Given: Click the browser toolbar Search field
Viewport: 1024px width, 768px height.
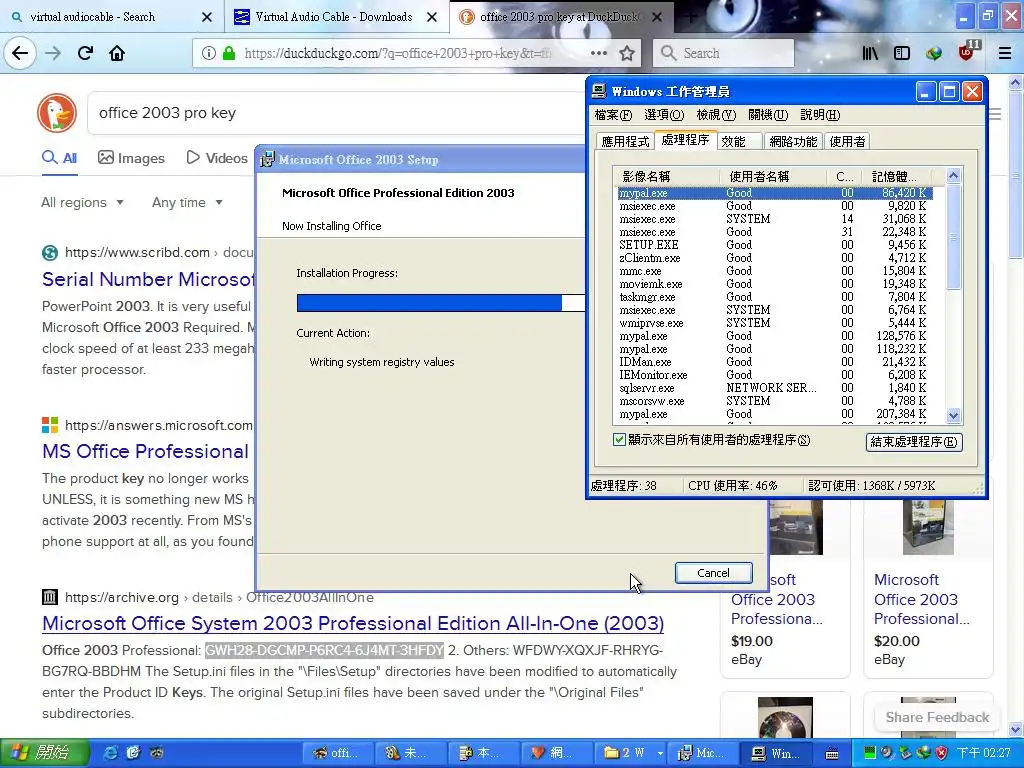Looking at the screenshot, I should click(724, 53).
